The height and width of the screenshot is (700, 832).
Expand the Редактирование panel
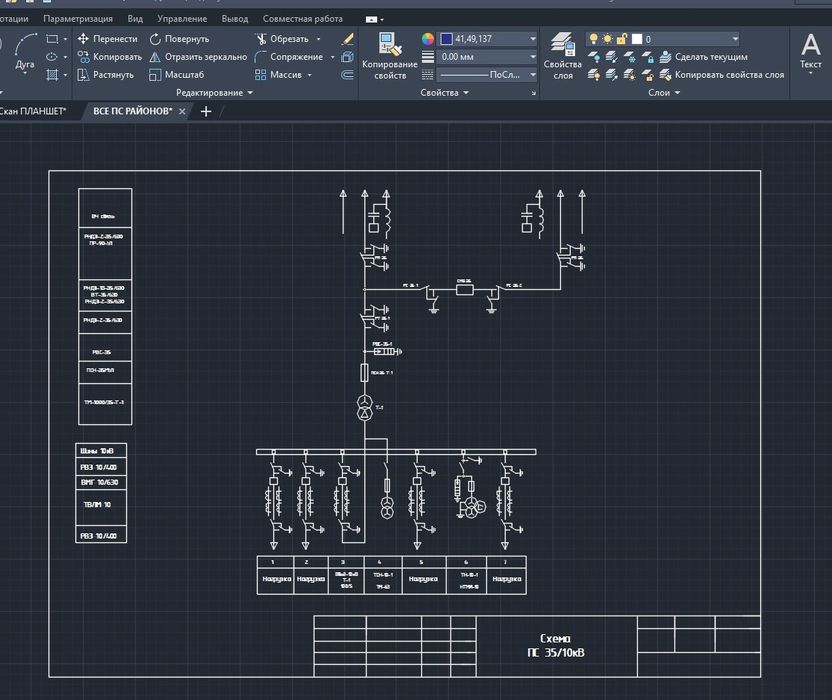tap(214, 93)
